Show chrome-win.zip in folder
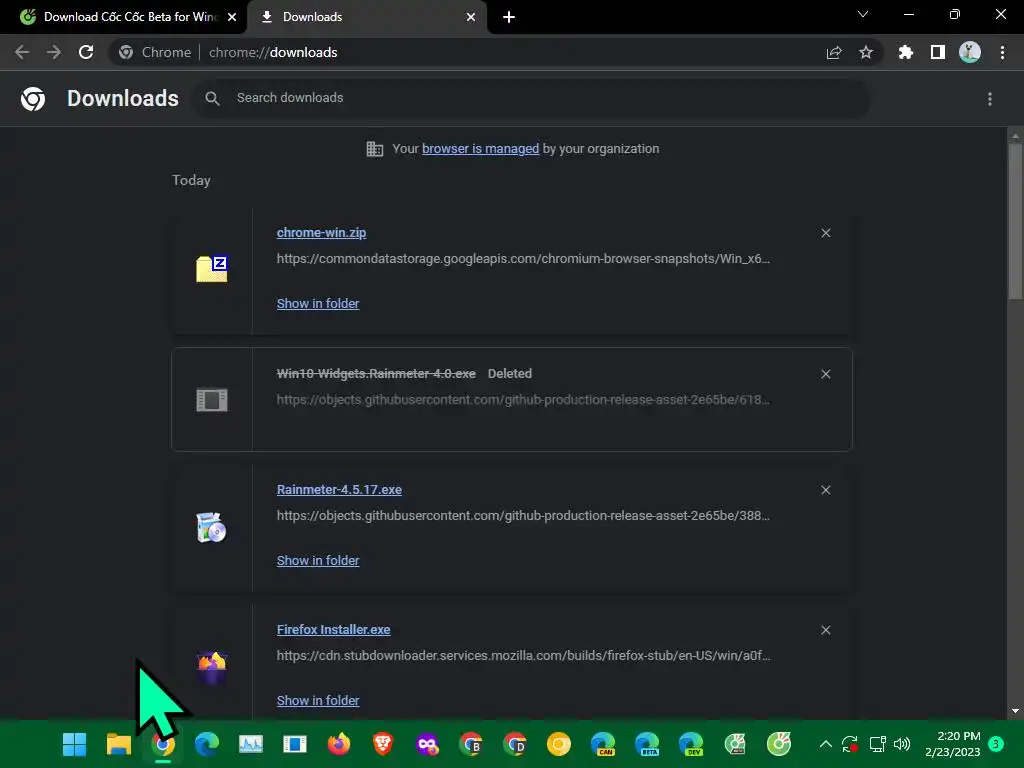1024x768 pixels. pos(318,304)
